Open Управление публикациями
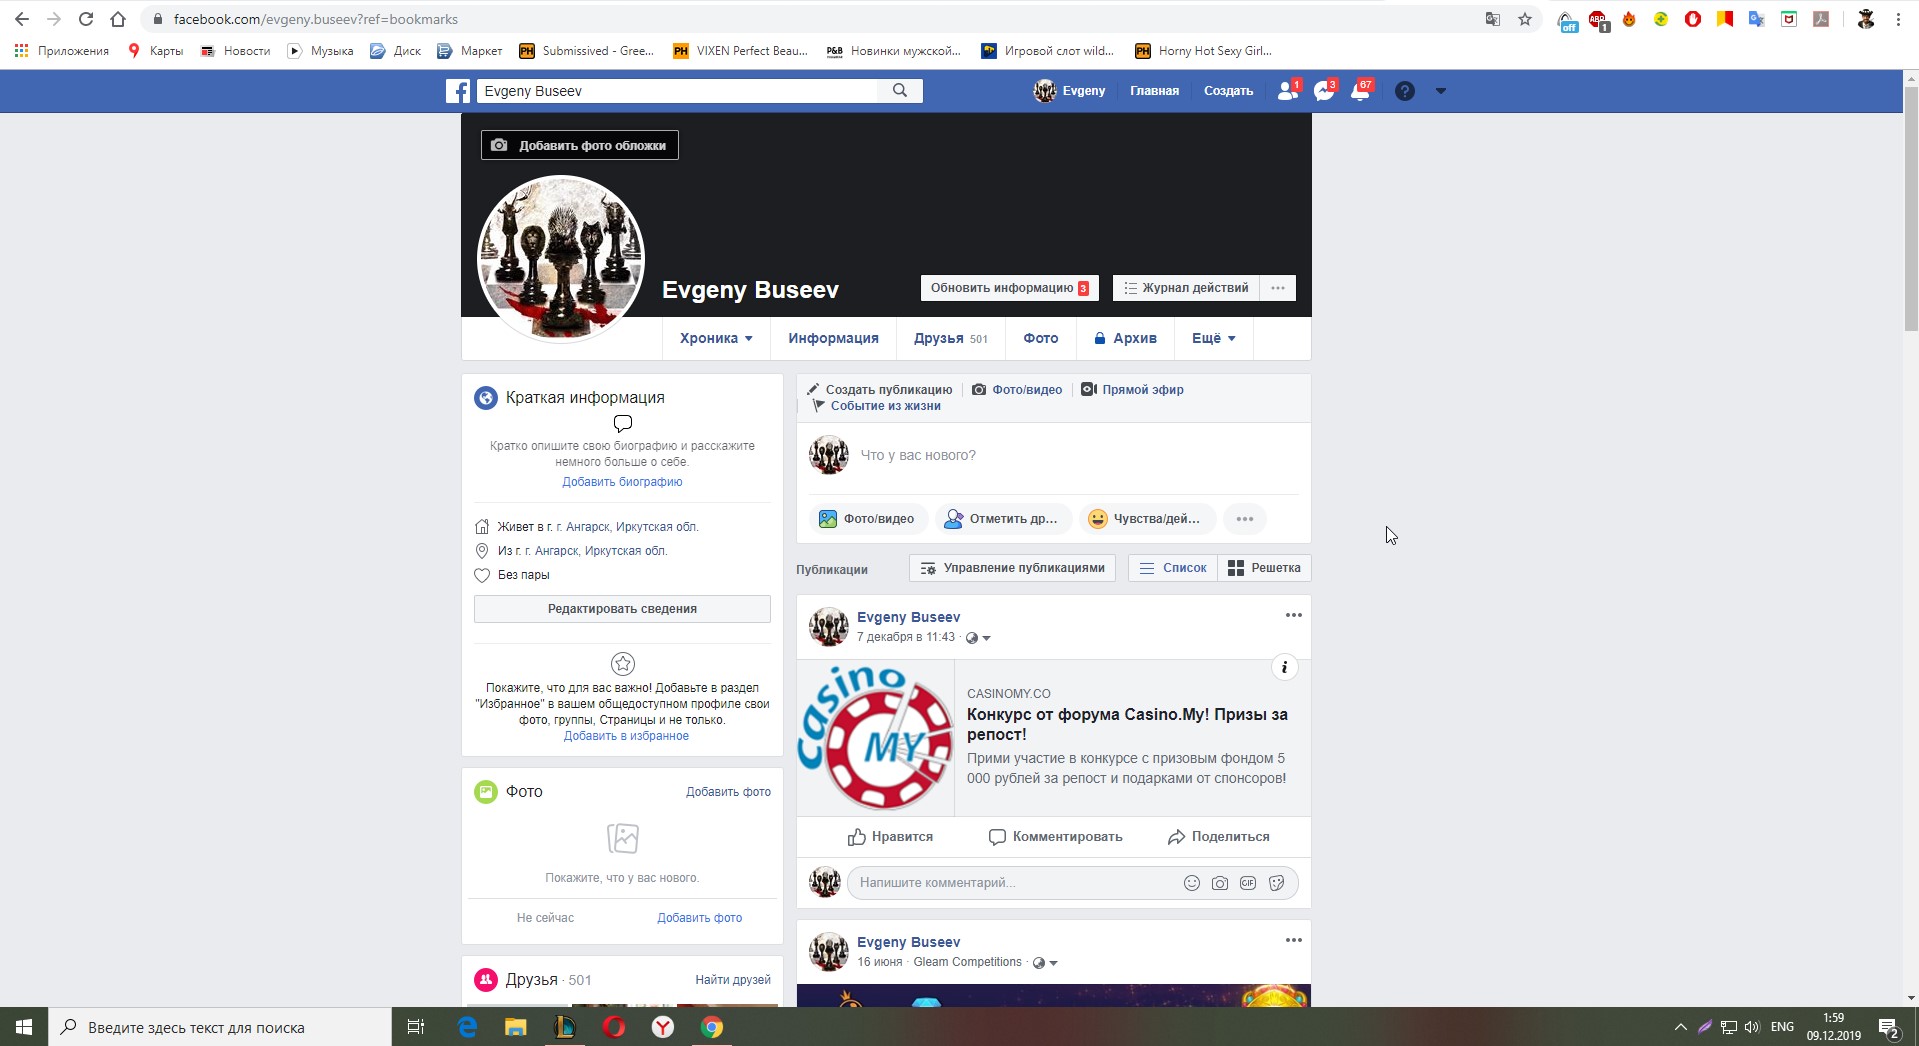1919x1046 pixels. [x=1013, y=568]
